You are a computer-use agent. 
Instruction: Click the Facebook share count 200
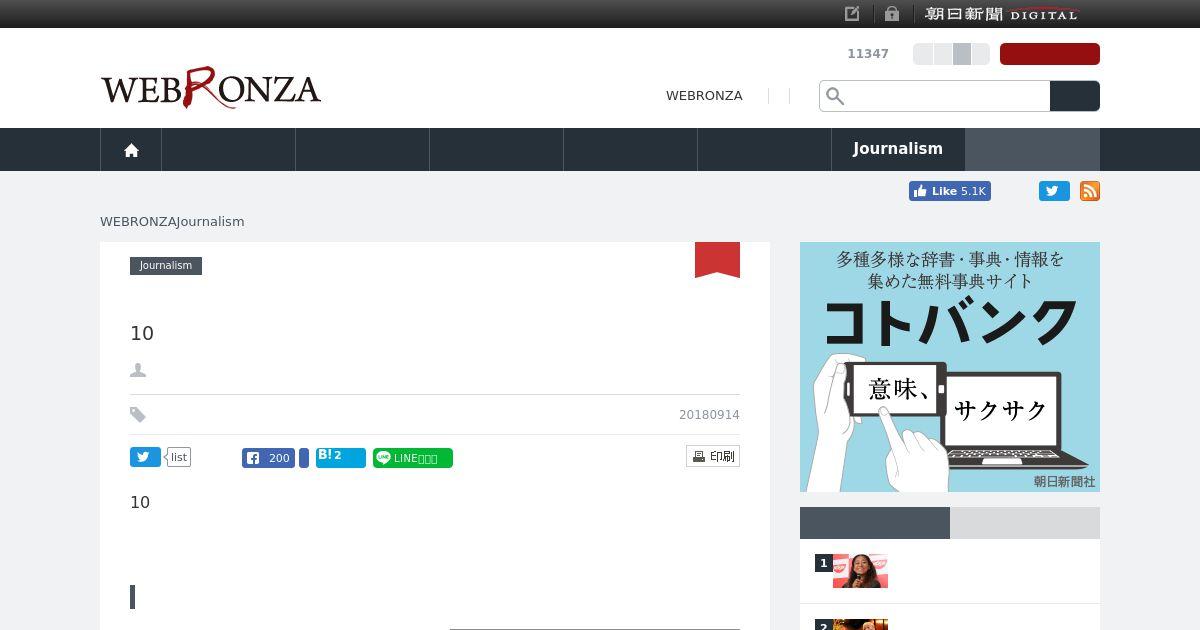tap(268, 458)
